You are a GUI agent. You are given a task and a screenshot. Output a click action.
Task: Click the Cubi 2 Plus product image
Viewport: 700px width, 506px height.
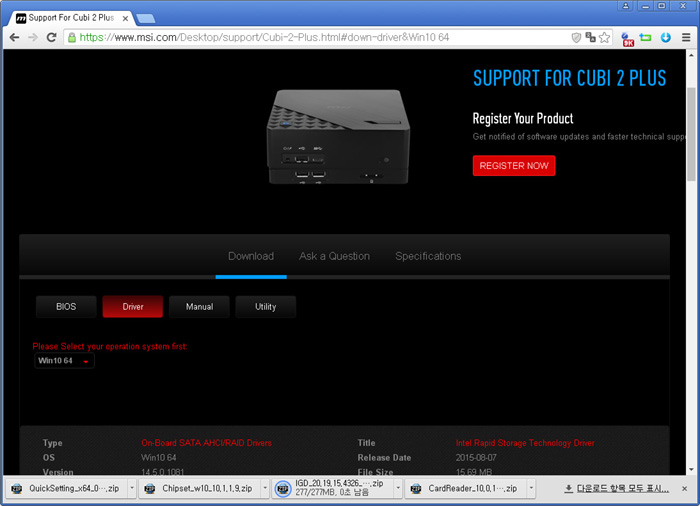click(x=338, y=137)
